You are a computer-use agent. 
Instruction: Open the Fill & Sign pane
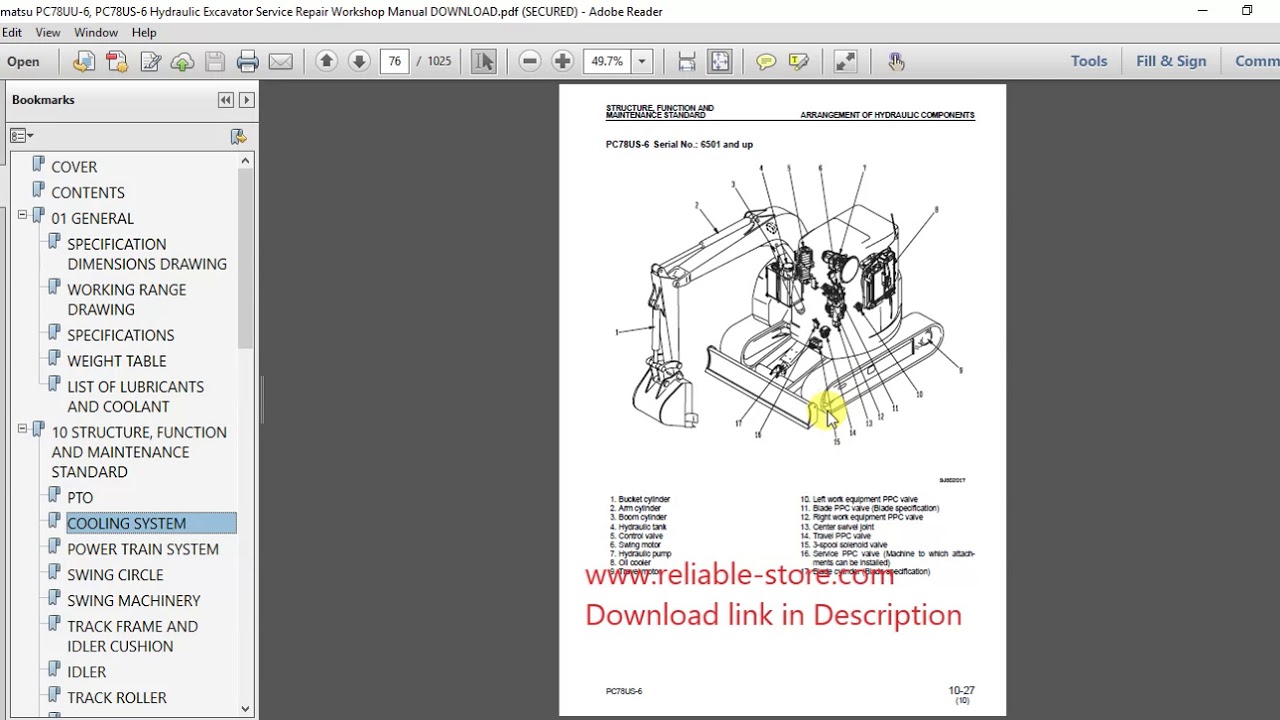1171,61
